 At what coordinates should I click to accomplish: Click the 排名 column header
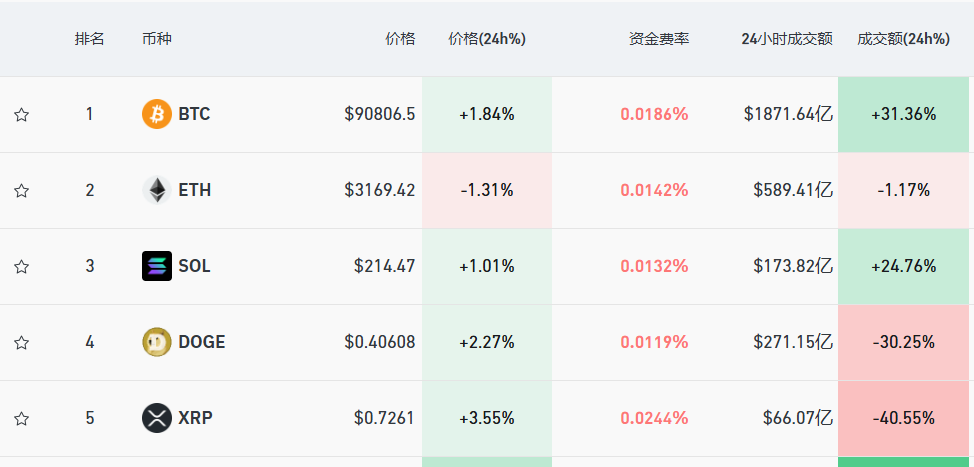[89, 39]
